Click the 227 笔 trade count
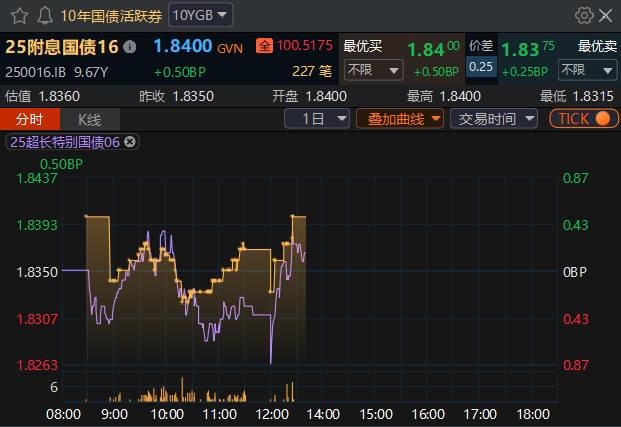The width and height of the screenshot is (621, 427). [312, 71]
